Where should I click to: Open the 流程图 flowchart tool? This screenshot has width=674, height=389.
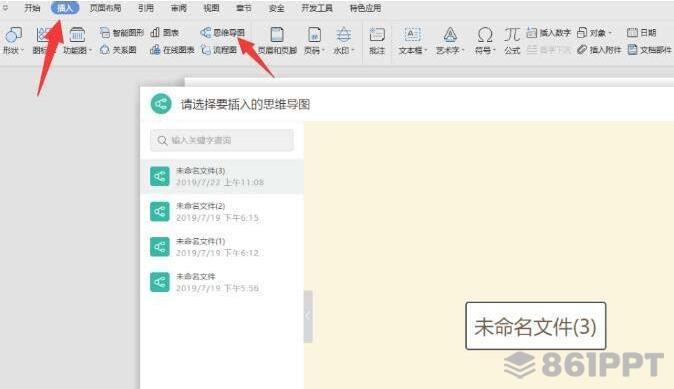pos(219,50)
